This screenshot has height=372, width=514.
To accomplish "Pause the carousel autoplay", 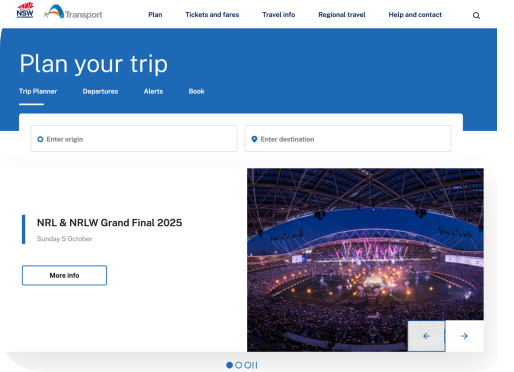I will (x=255, y=365).
